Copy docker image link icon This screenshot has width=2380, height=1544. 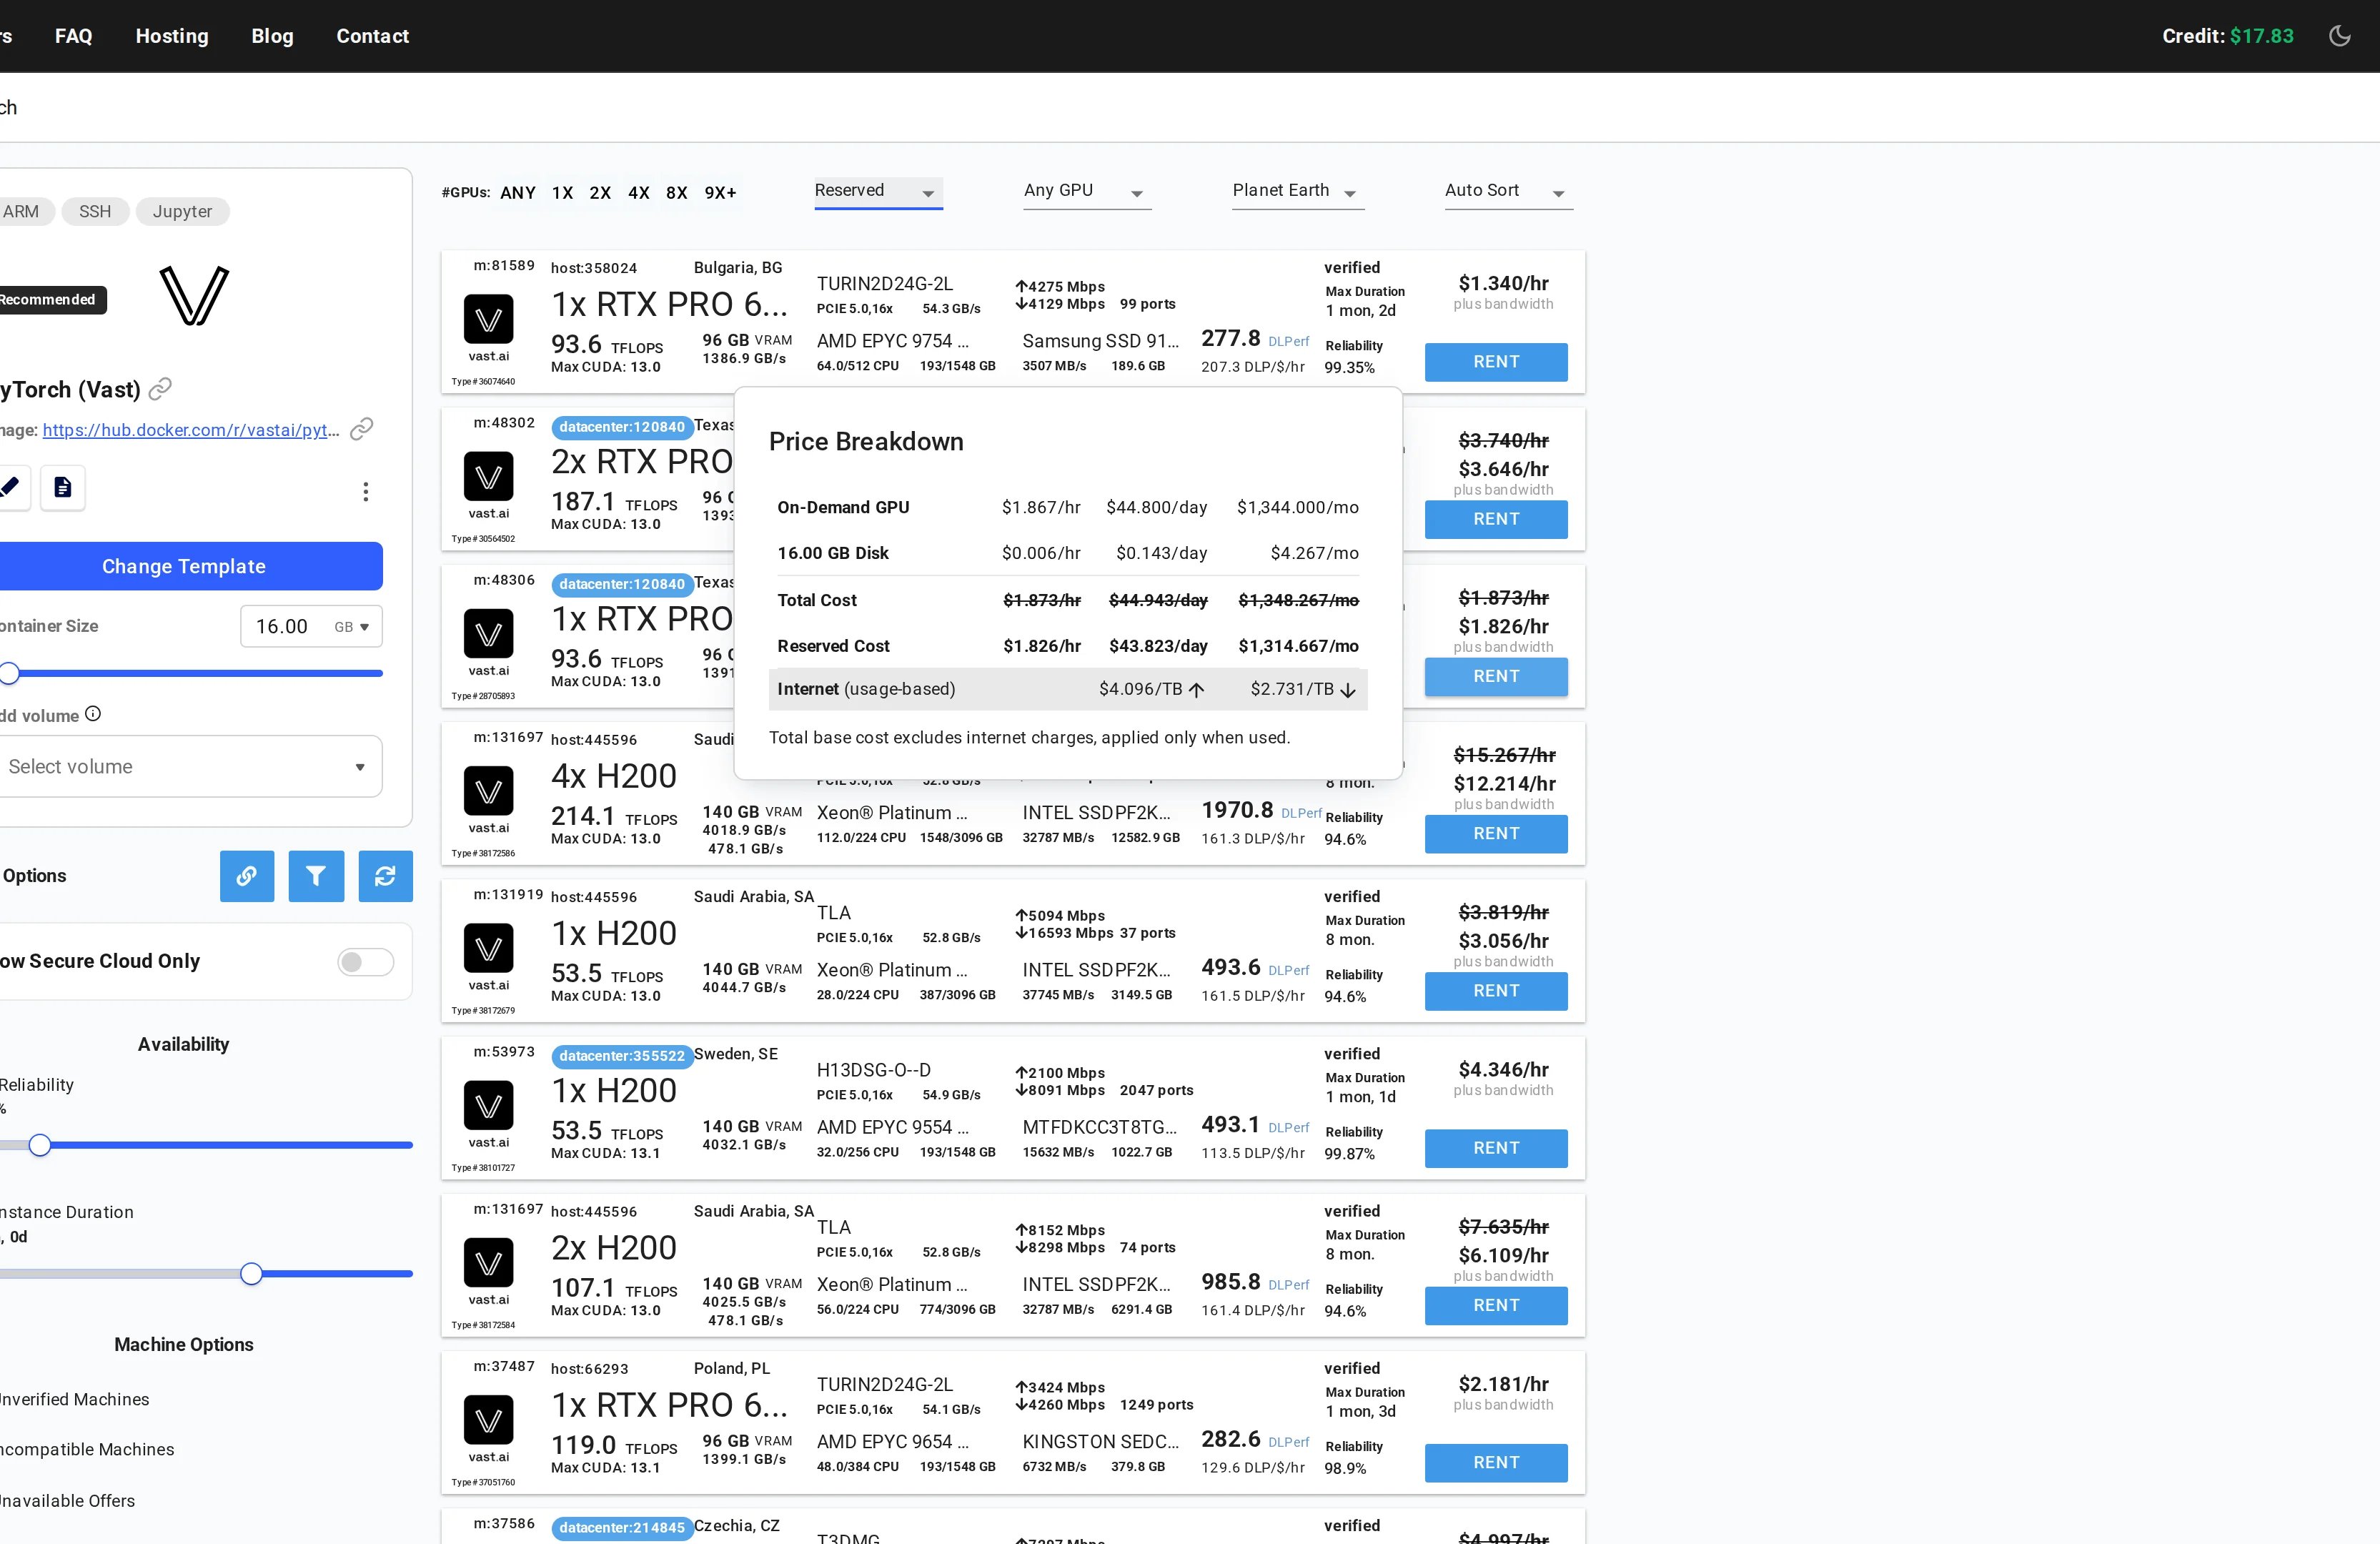(x=362, y=429)
